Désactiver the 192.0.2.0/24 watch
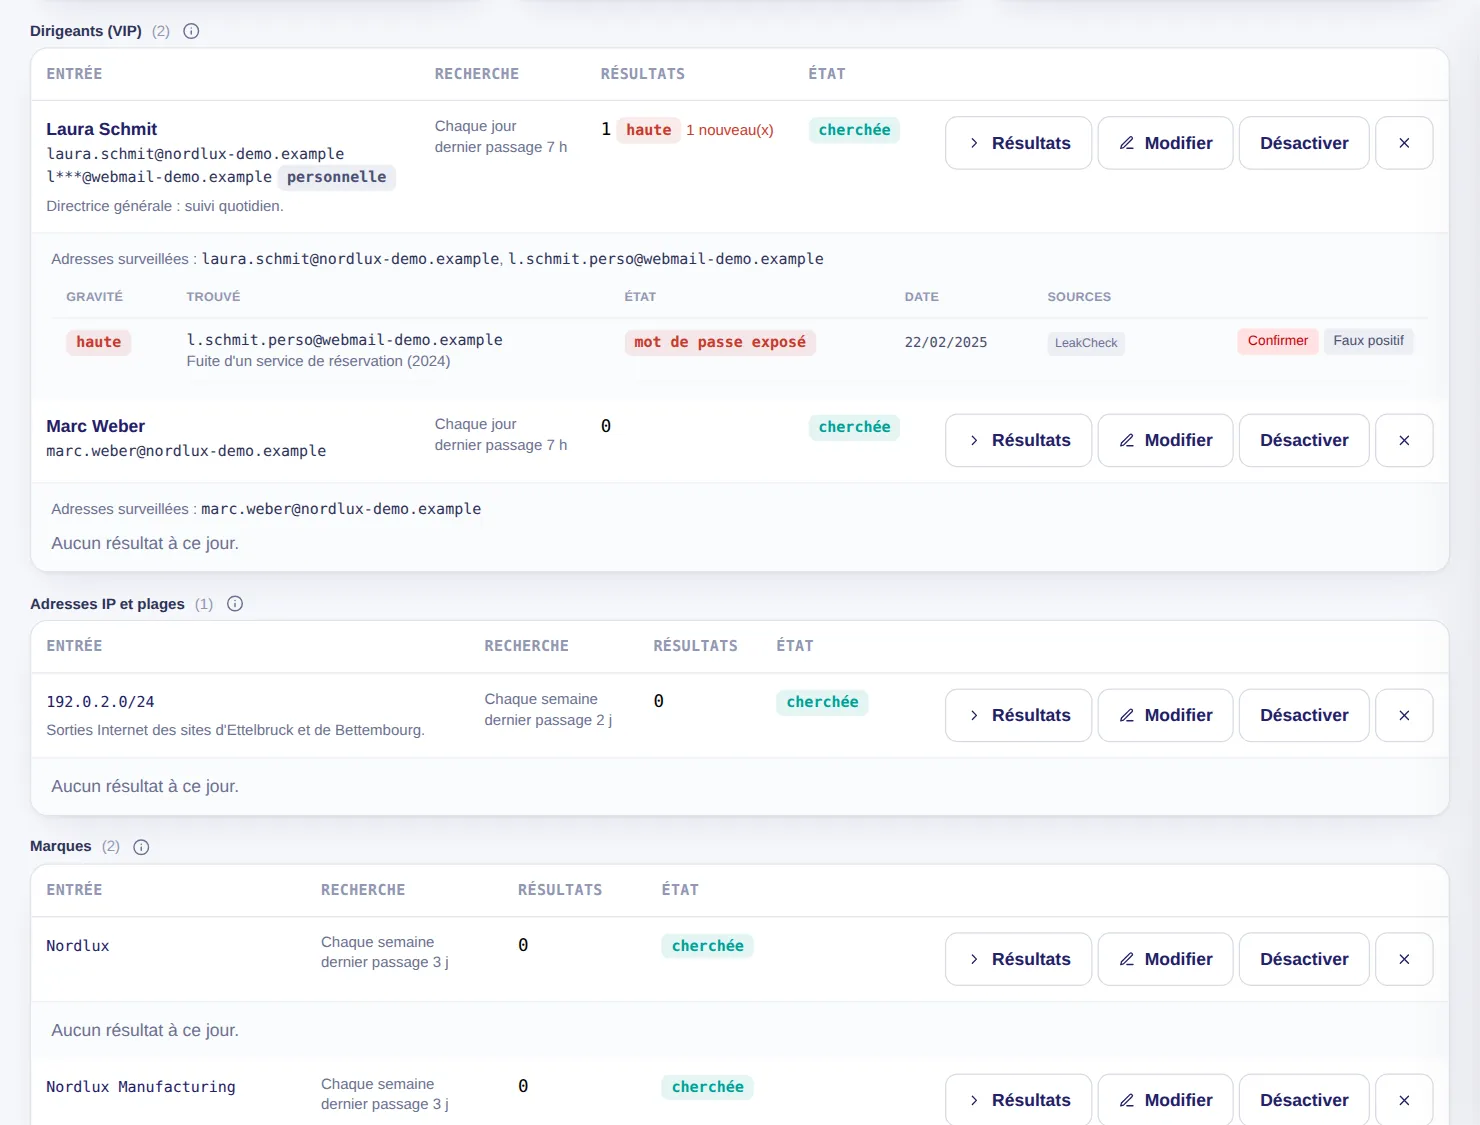The height and width of the screenshot is (1125, 1480). pos(1304,715)
